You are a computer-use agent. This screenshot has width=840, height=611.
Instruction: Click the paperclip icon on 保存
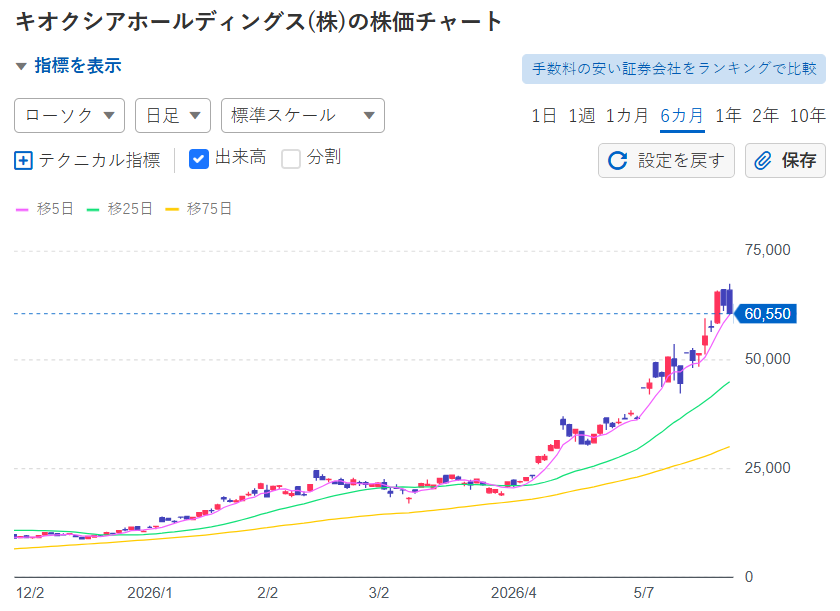[762, 160]
